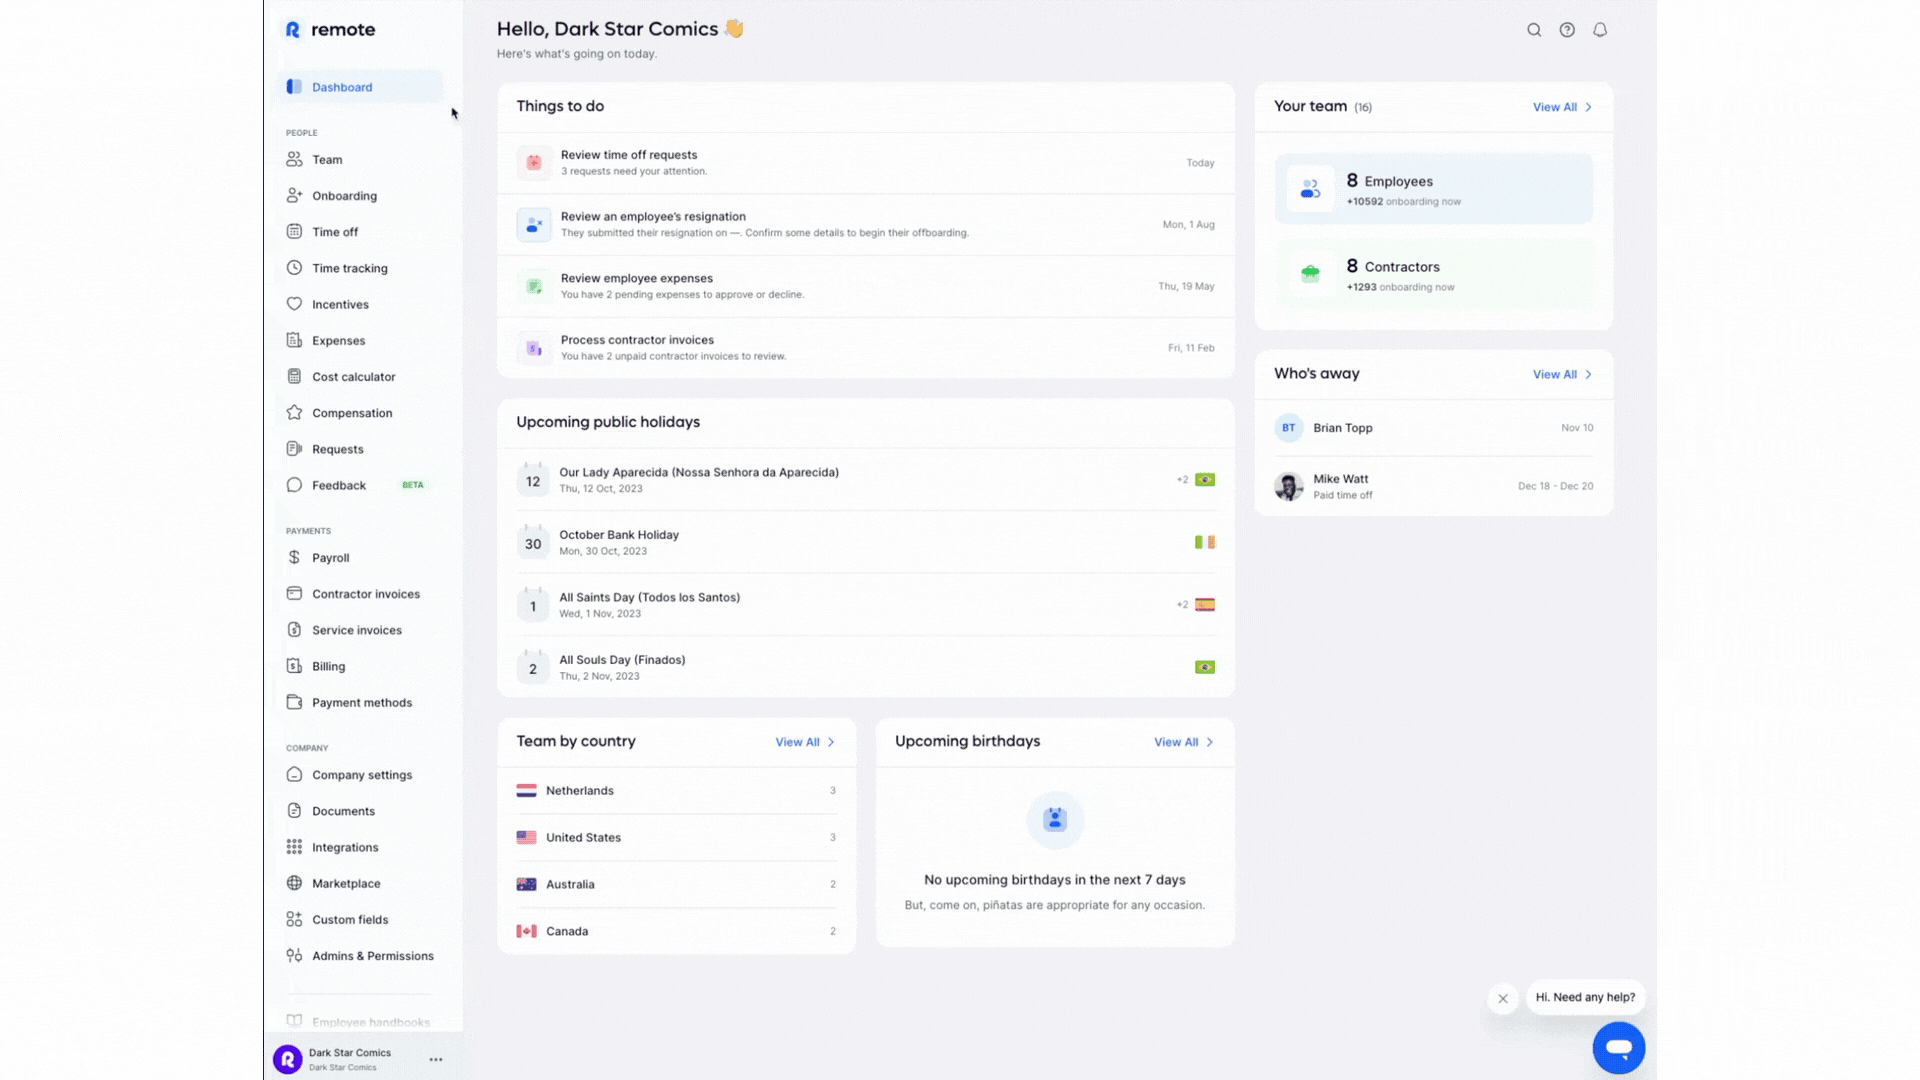Click the Requests sidebar icon

(294, 449)
